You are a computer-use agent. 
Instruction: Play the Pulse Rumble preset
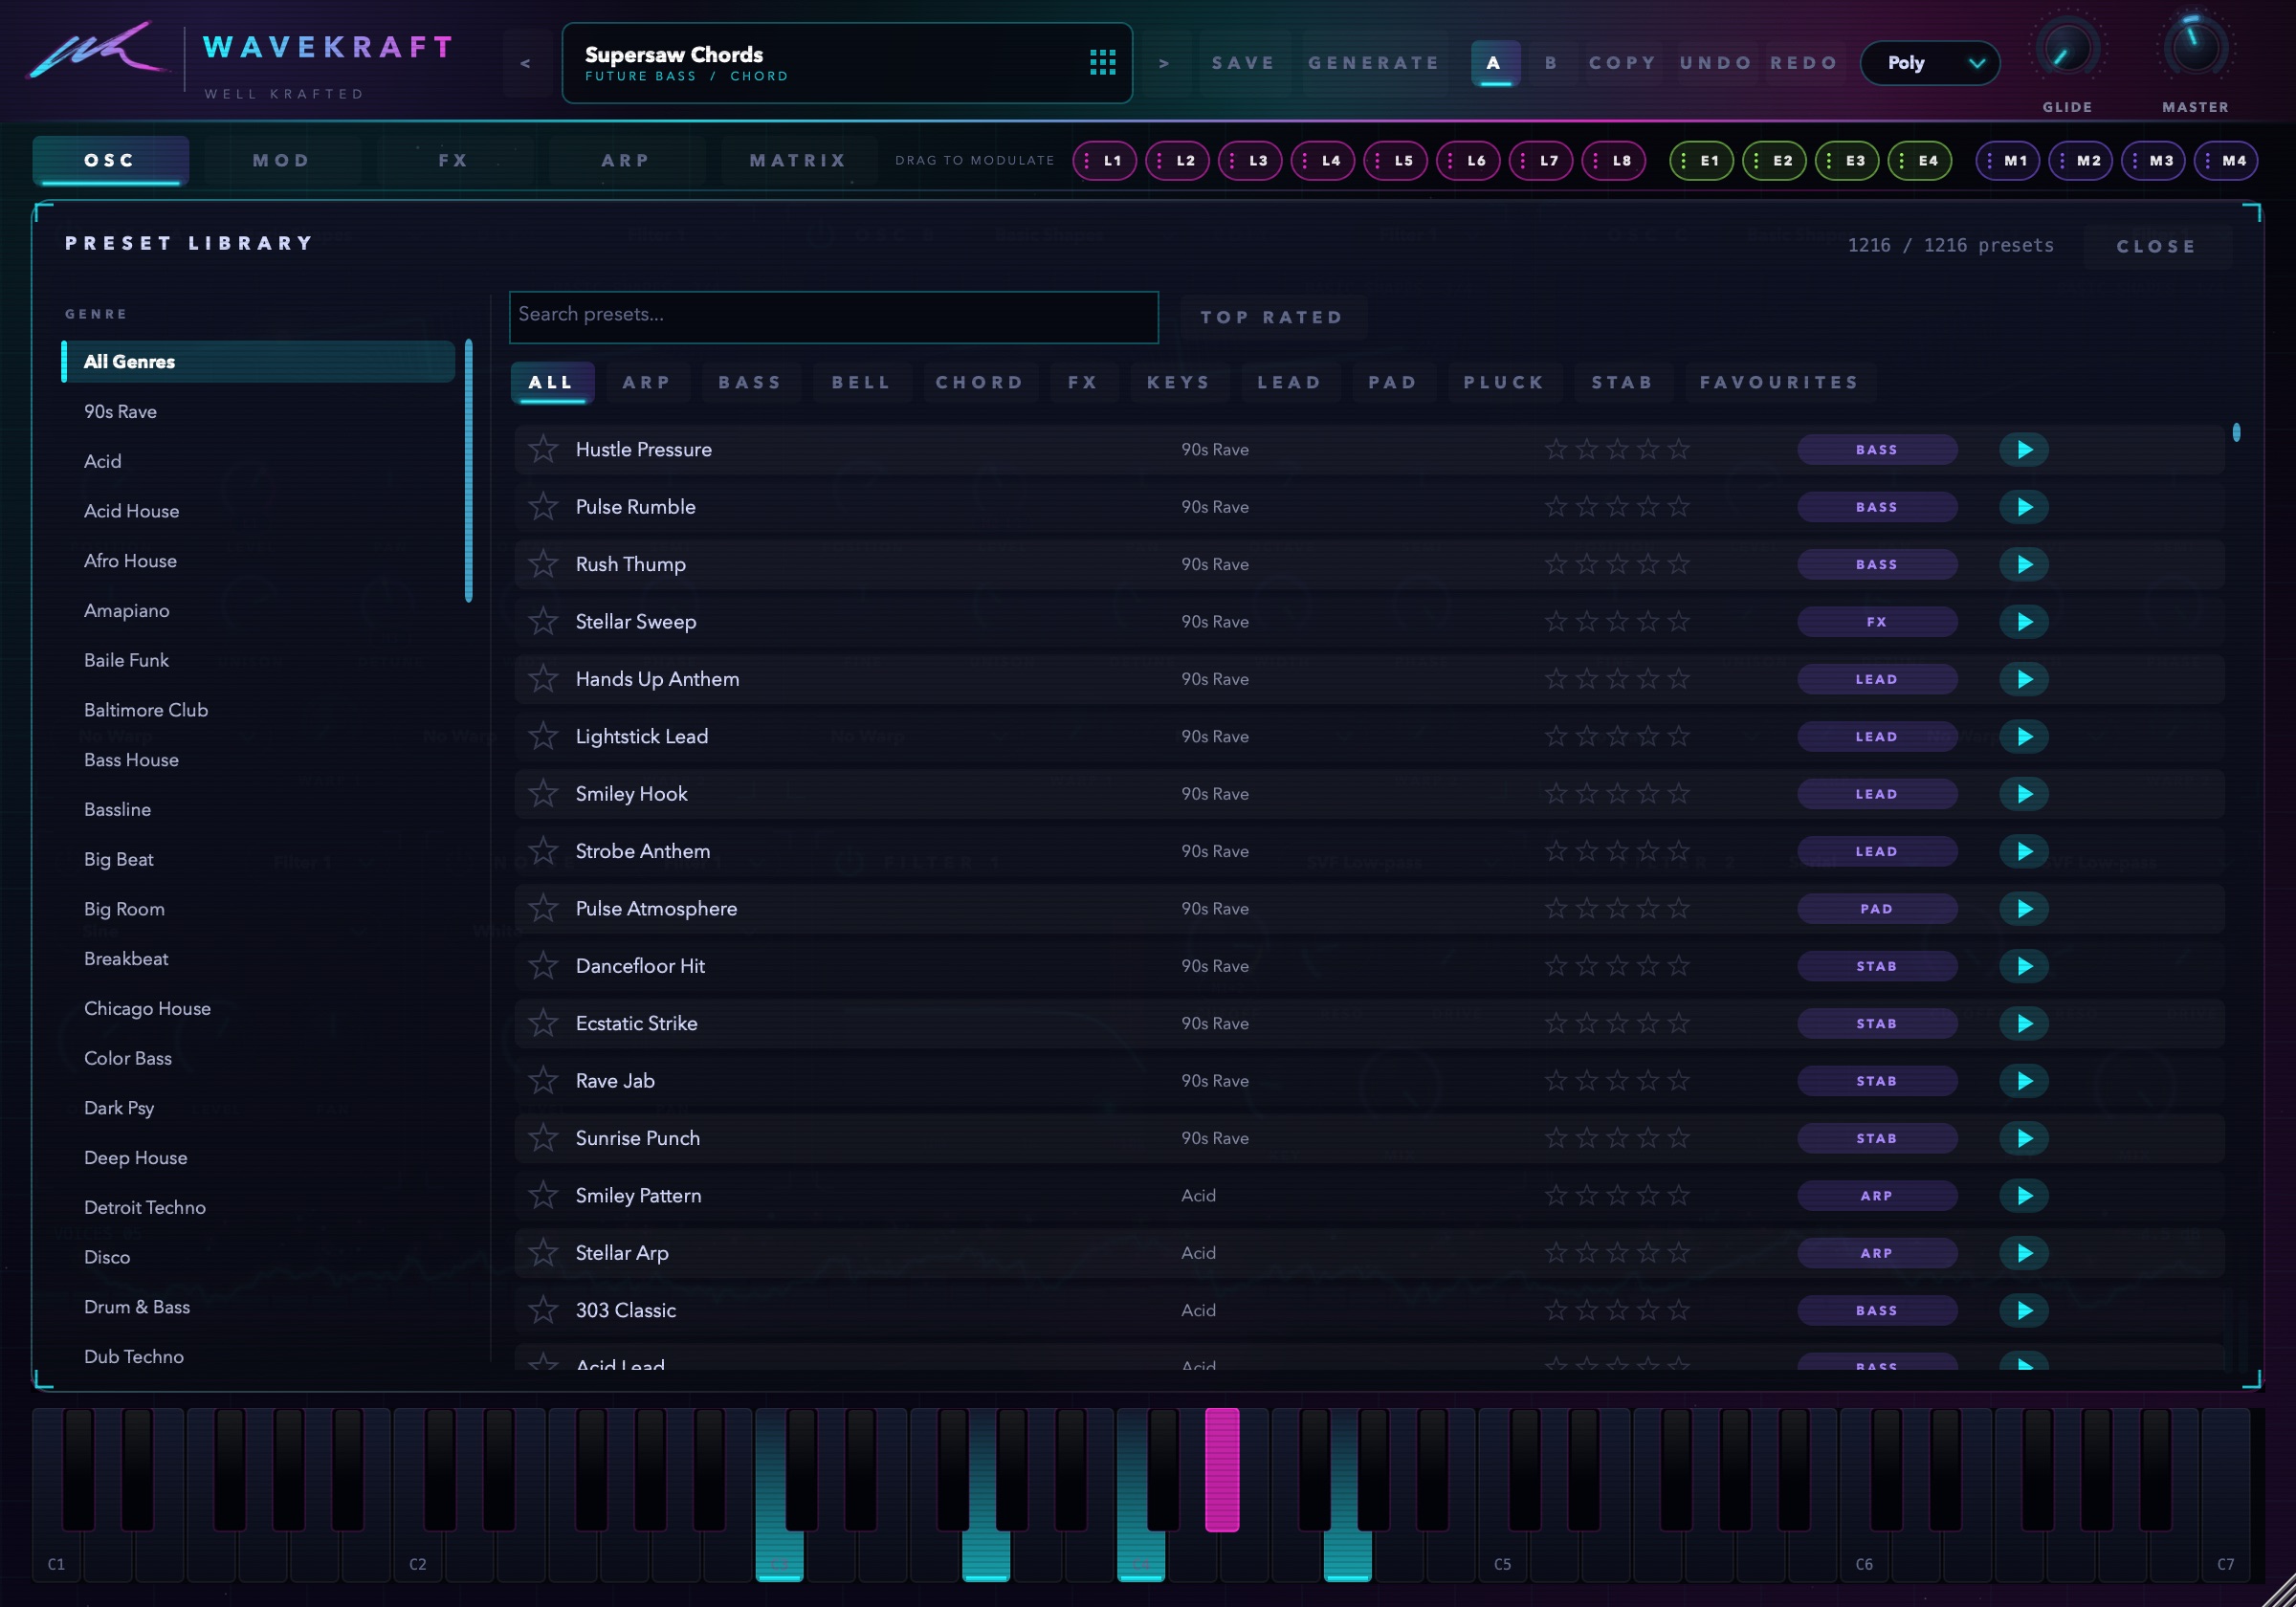point(2023,507)
